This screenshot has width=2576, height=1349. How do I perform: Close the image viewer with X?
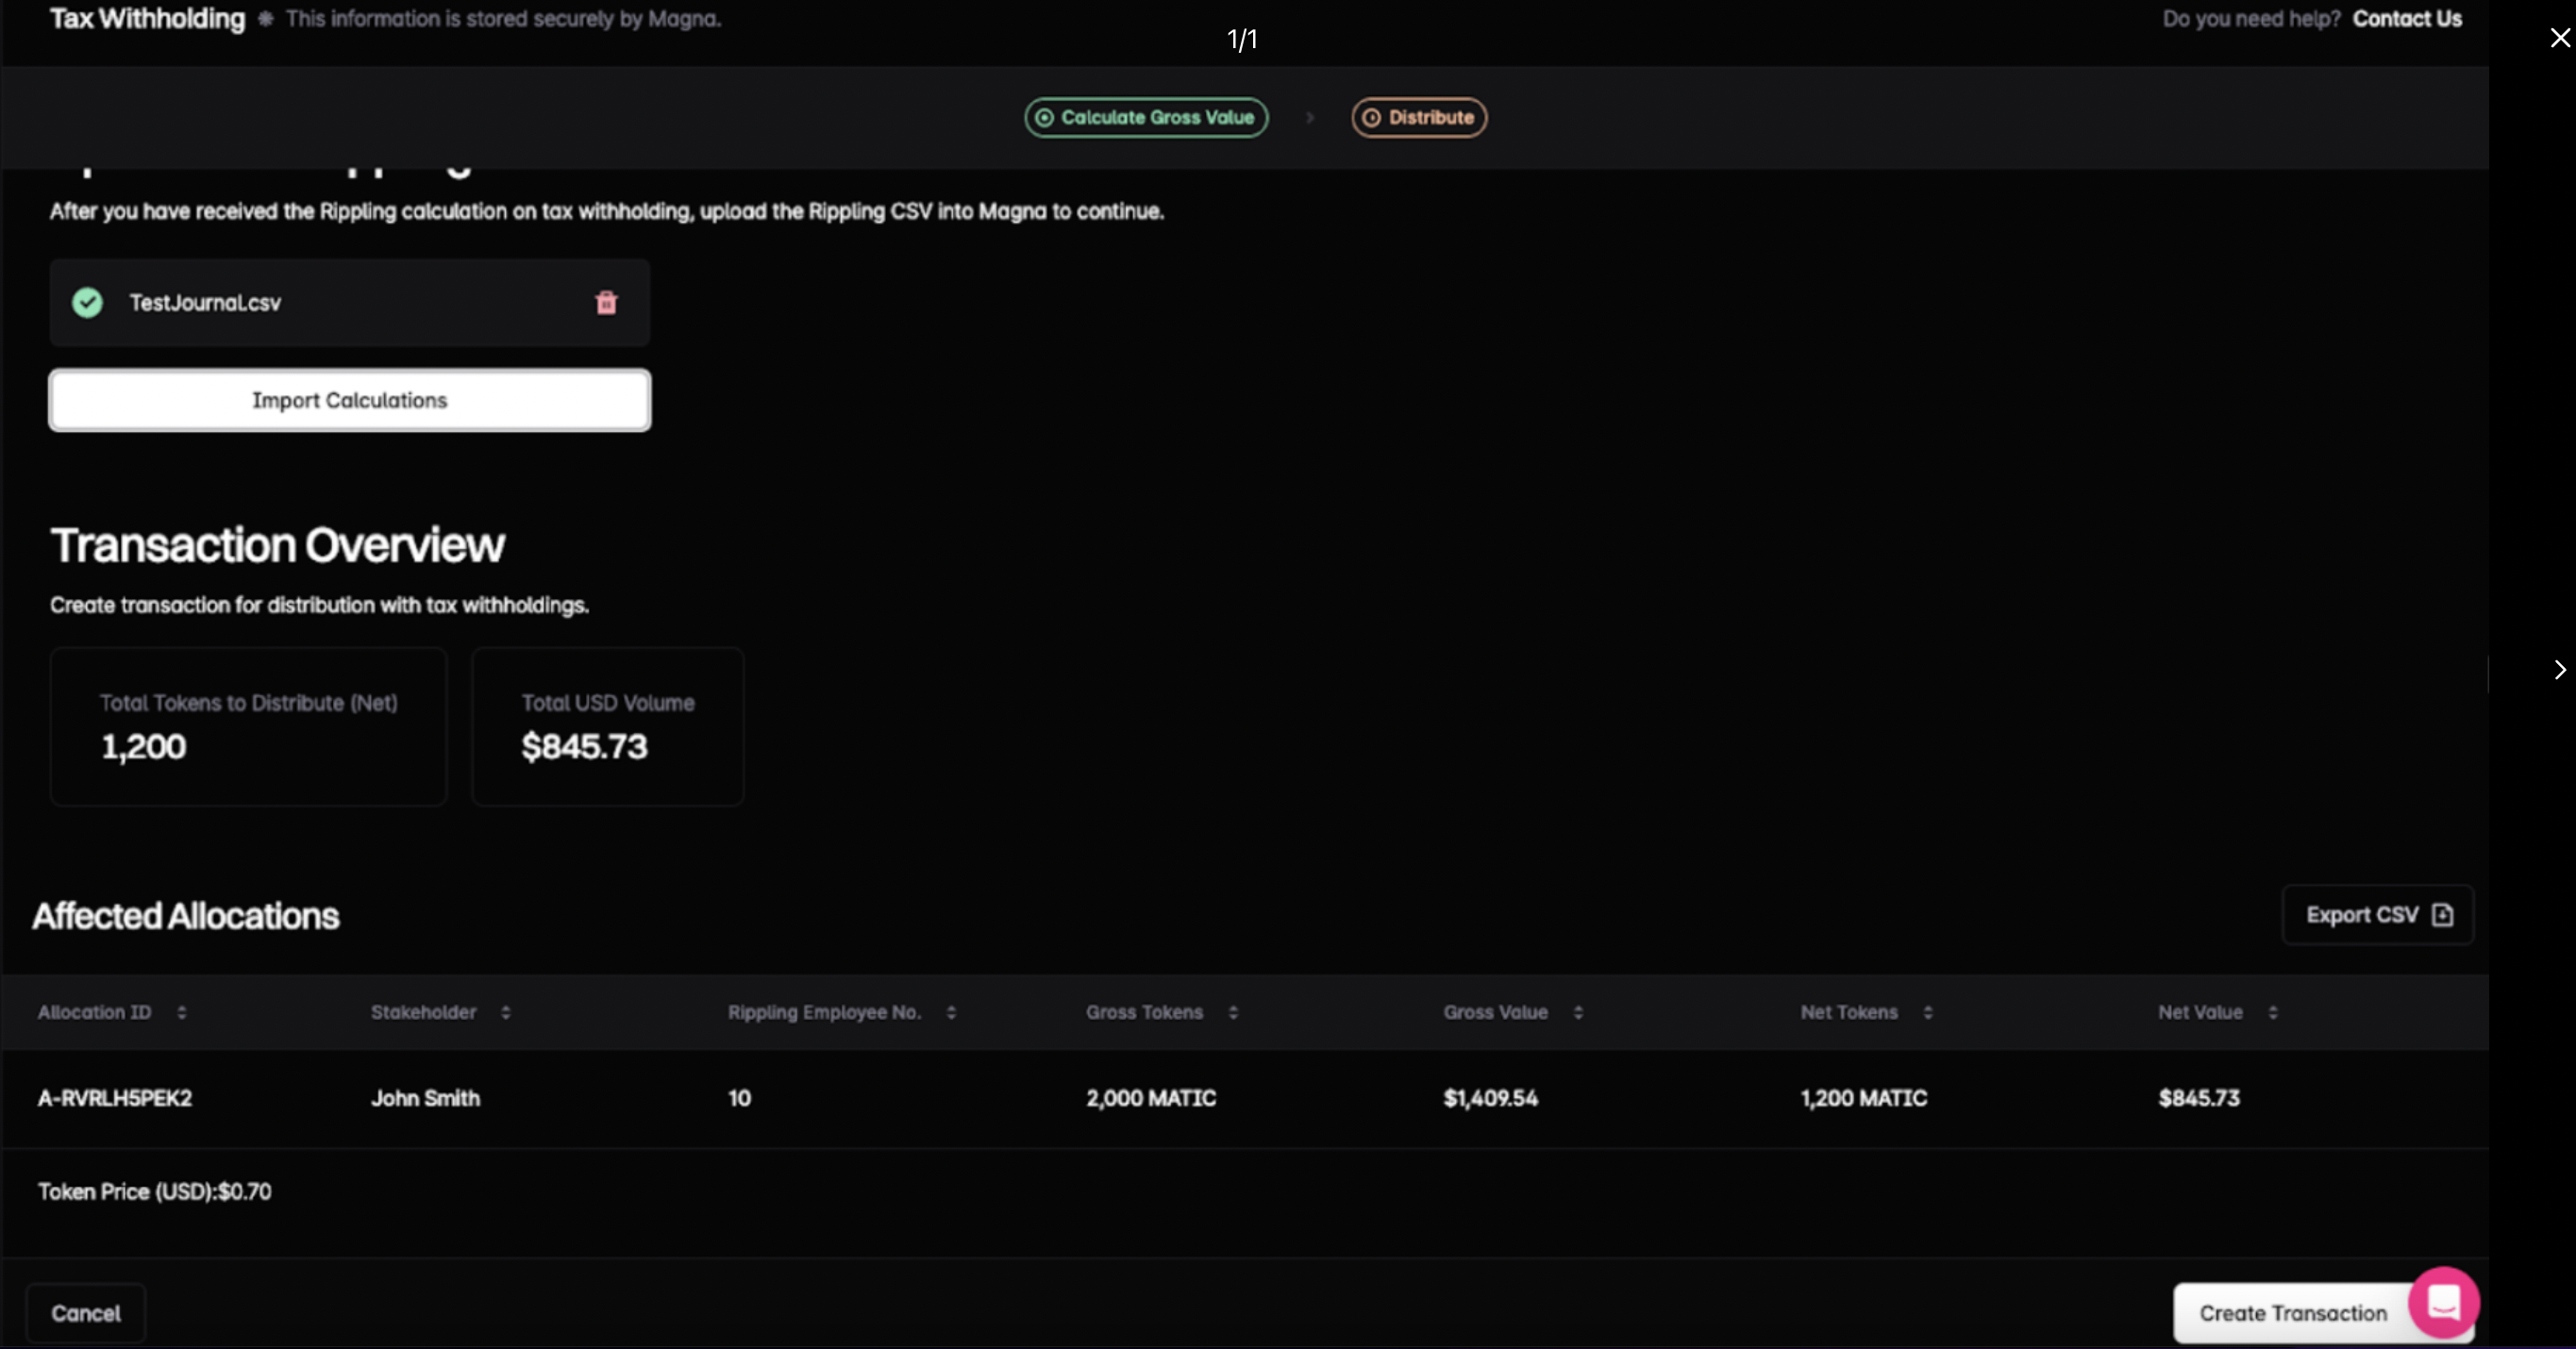[x=2559, y=38]
